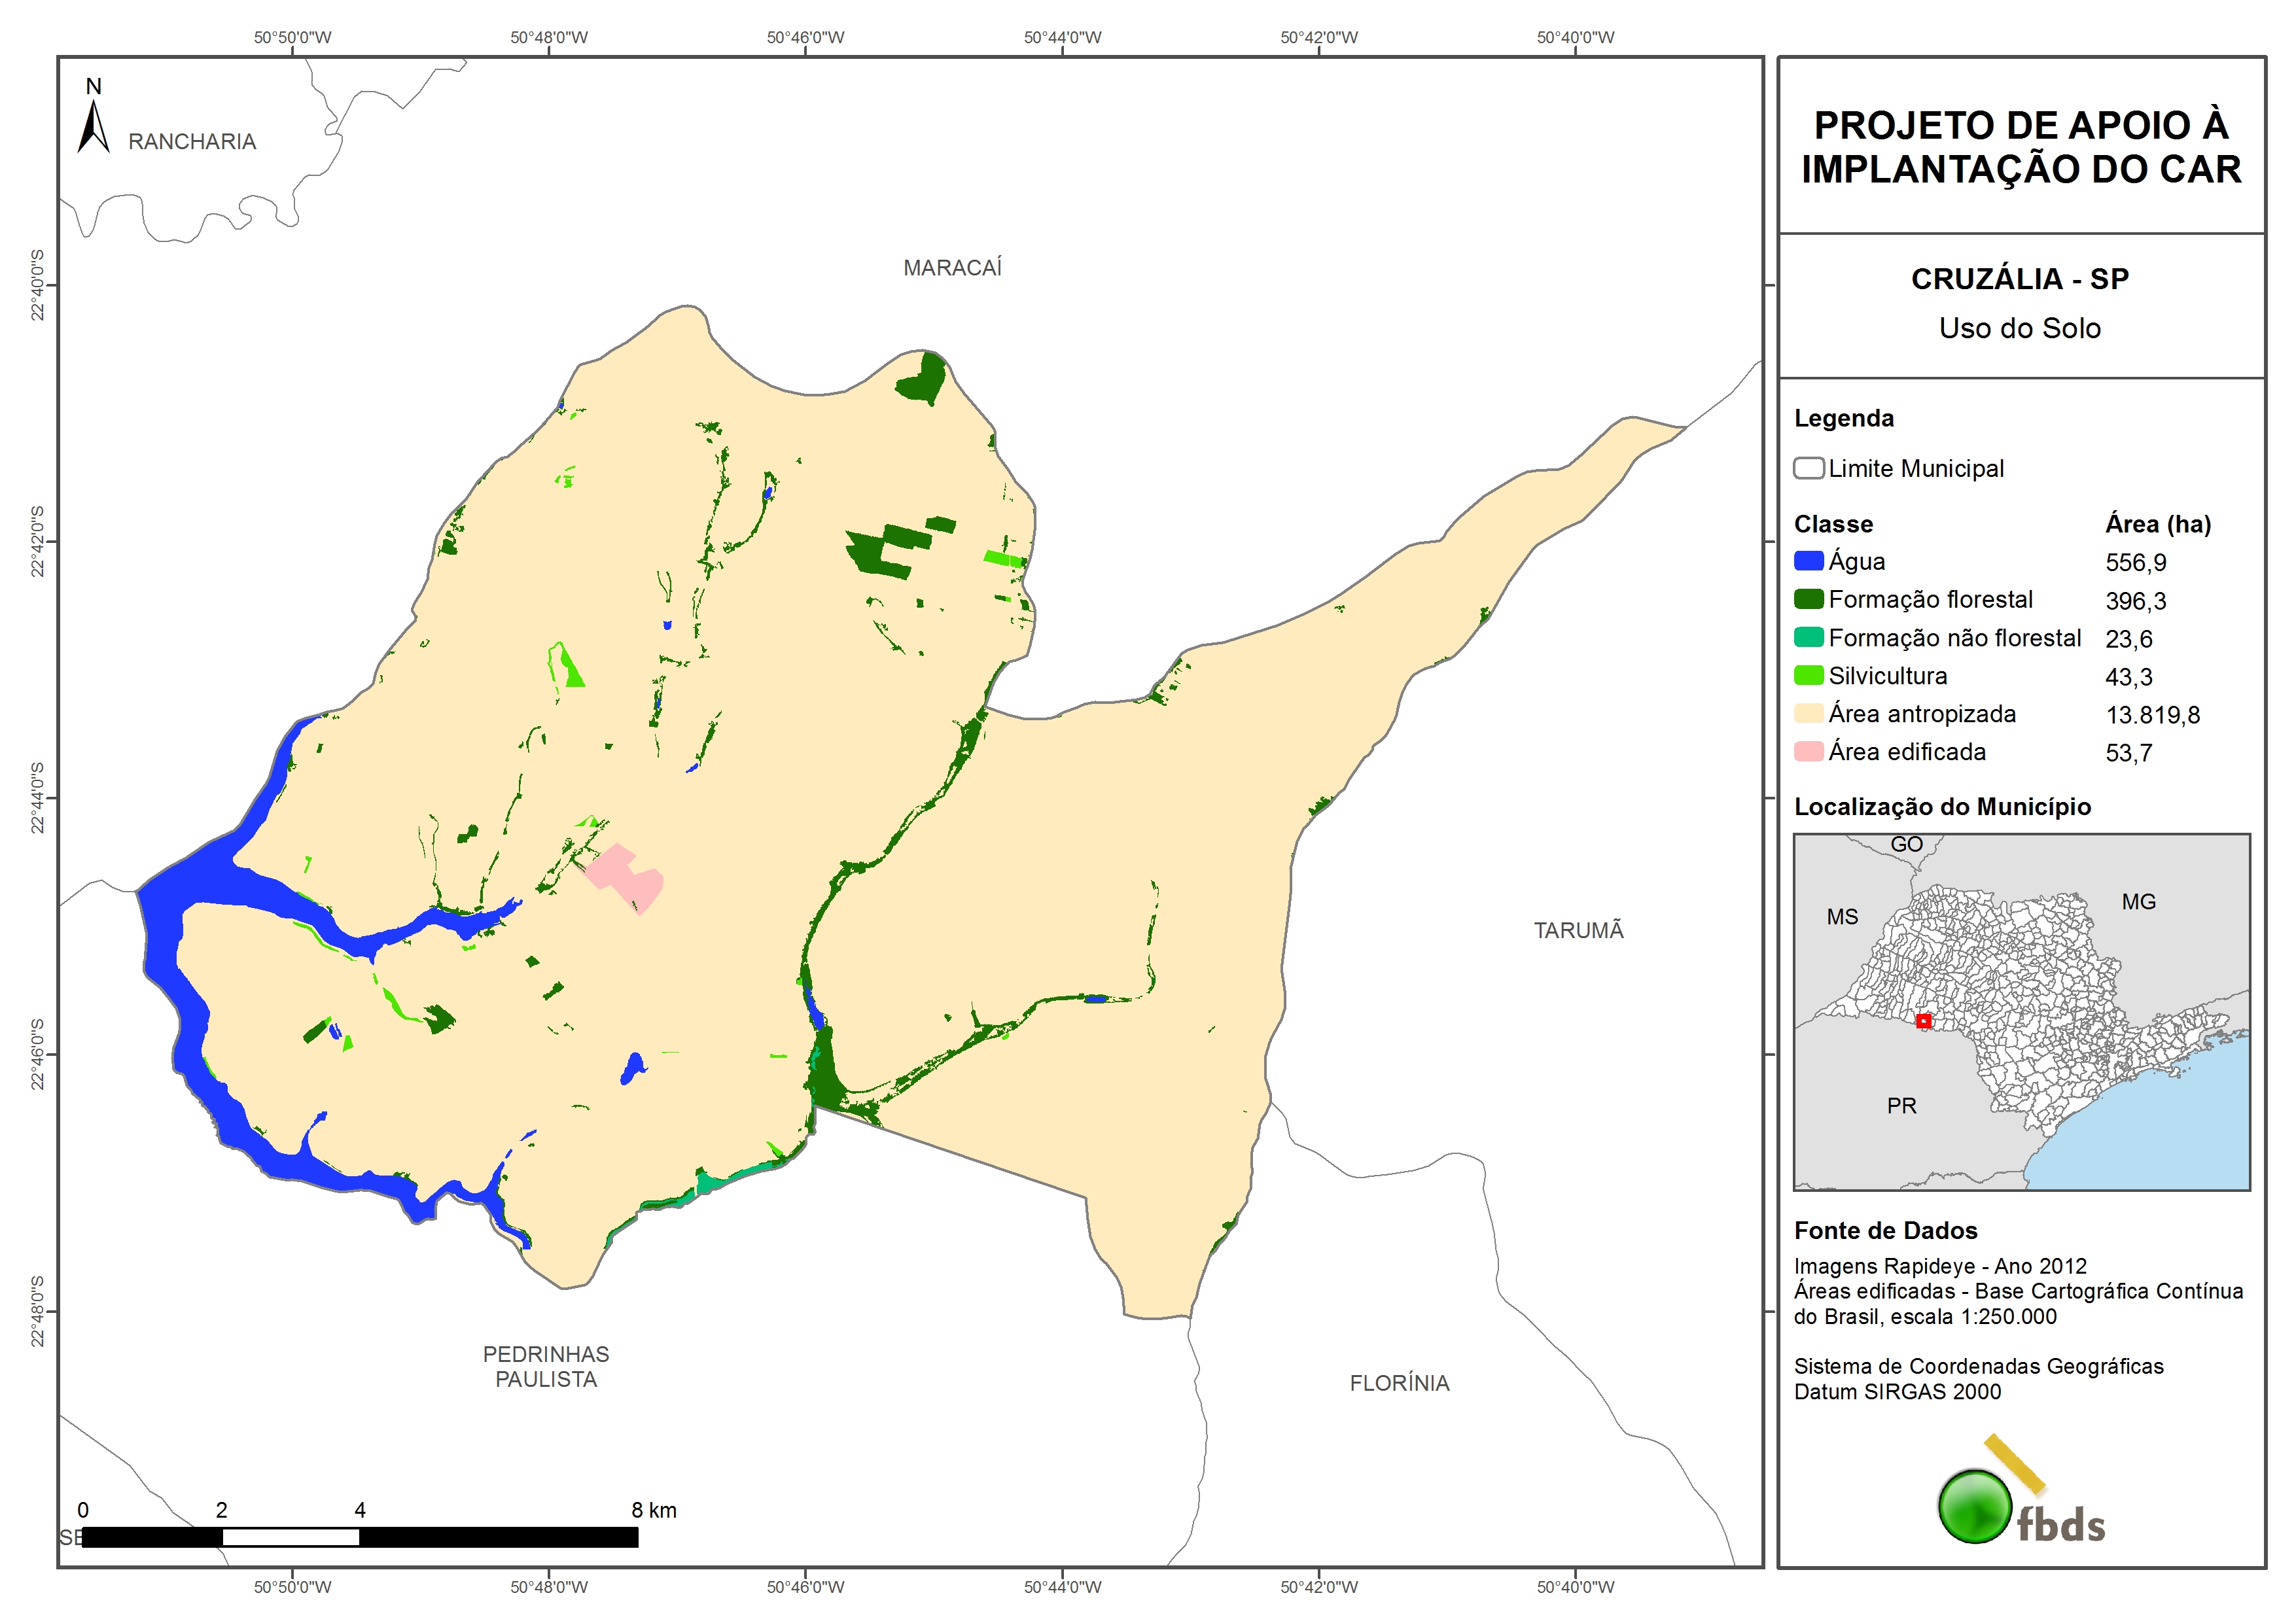Image resolution: width=2296 pixels, height=1623 pixels.
Task: Click the Formação não florestal legend swatch
Action: coord(1808,637)
